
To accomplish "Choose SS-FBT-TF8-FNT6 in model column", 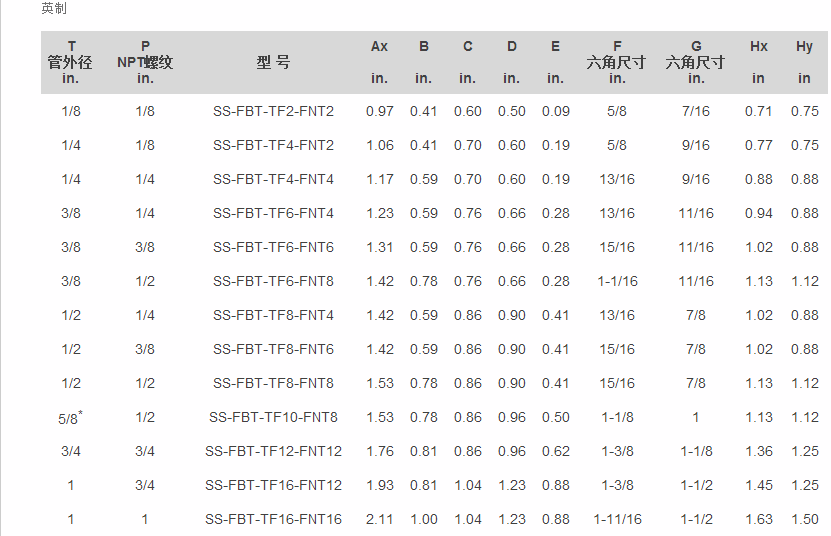I will coord(273,349).
